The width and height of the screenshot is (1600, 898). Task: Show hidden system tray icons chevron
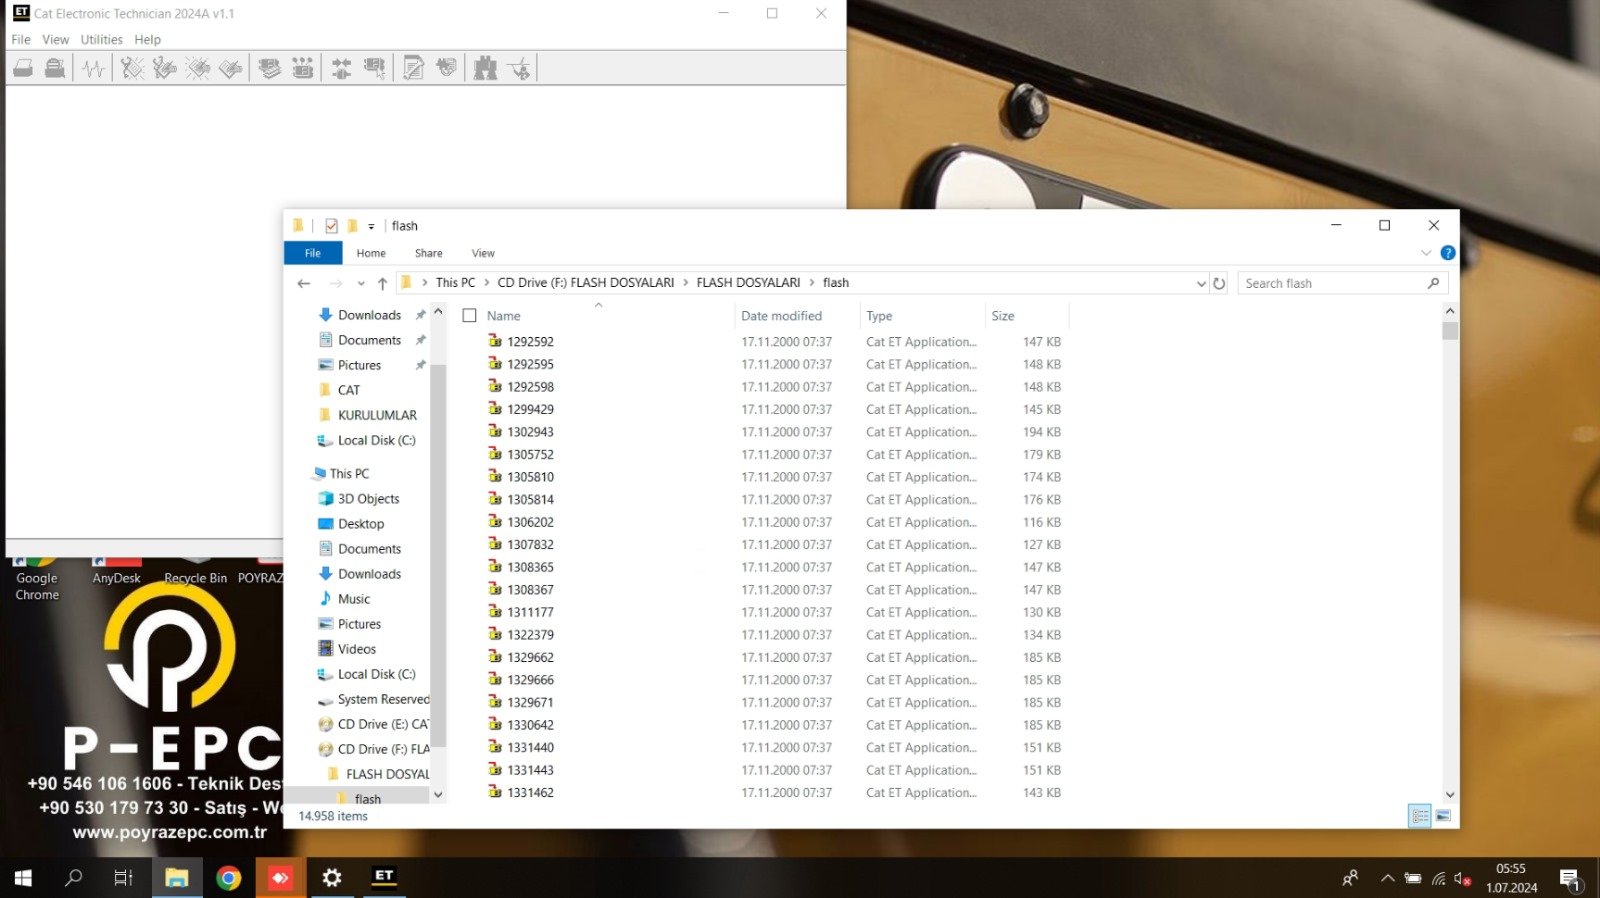tap(1387, 878)
